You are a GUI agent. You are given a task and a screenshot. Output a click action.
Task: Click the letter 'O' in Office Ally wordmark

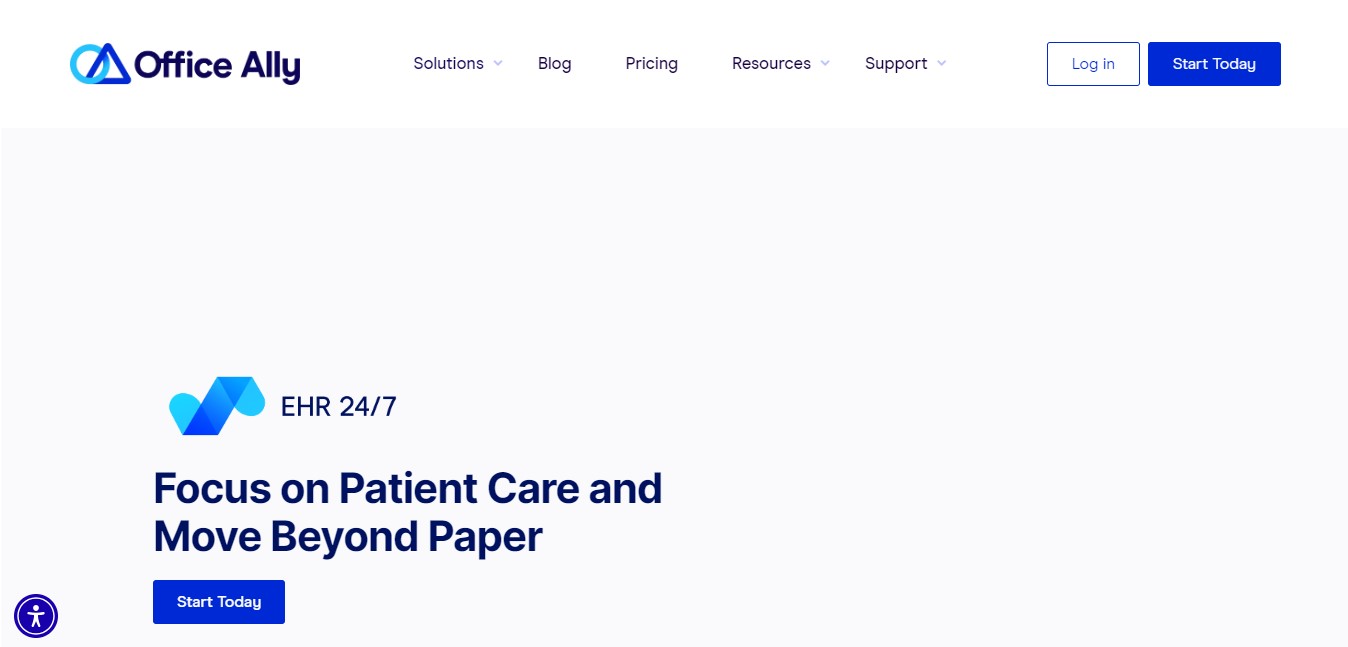click(x=149, y=66)
